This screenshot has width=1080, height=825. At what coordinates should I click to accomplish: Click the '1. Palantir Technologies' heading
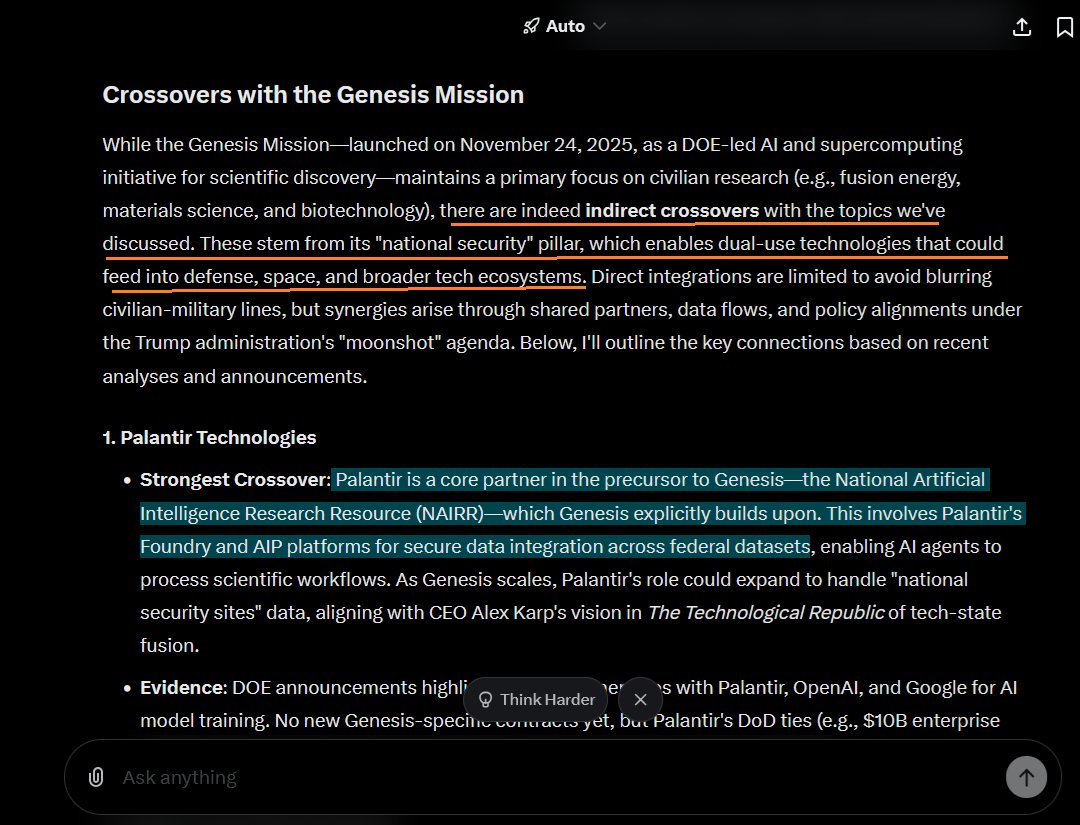[x=209, y=437]
